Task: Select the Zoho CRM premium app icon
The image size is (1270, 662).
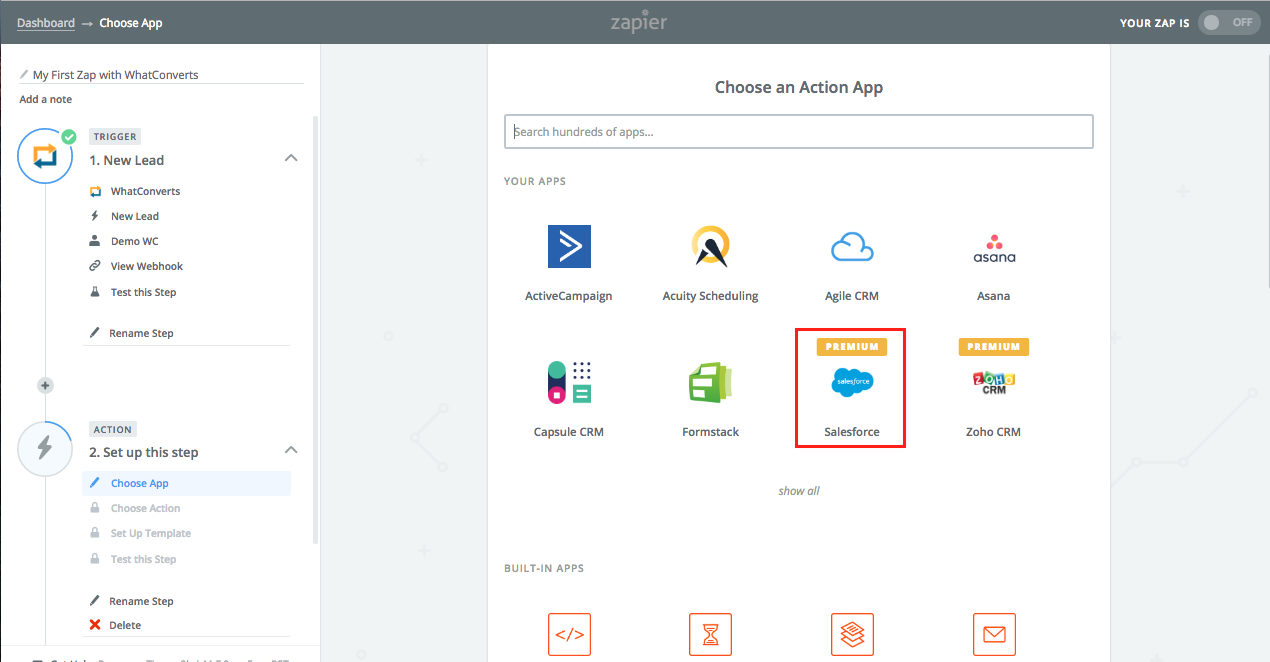Action: pos(994,382)
